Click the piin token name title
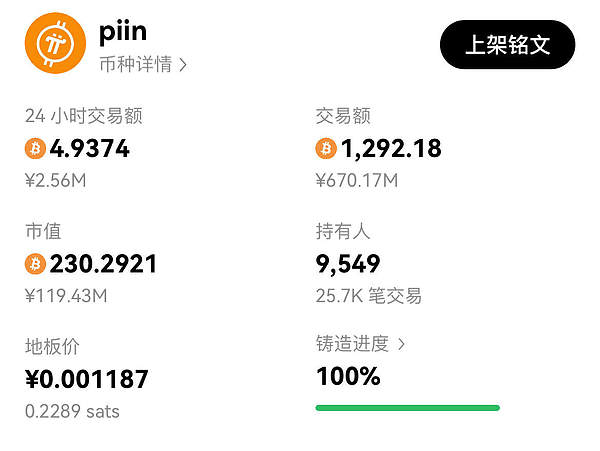 pos(123,31)
